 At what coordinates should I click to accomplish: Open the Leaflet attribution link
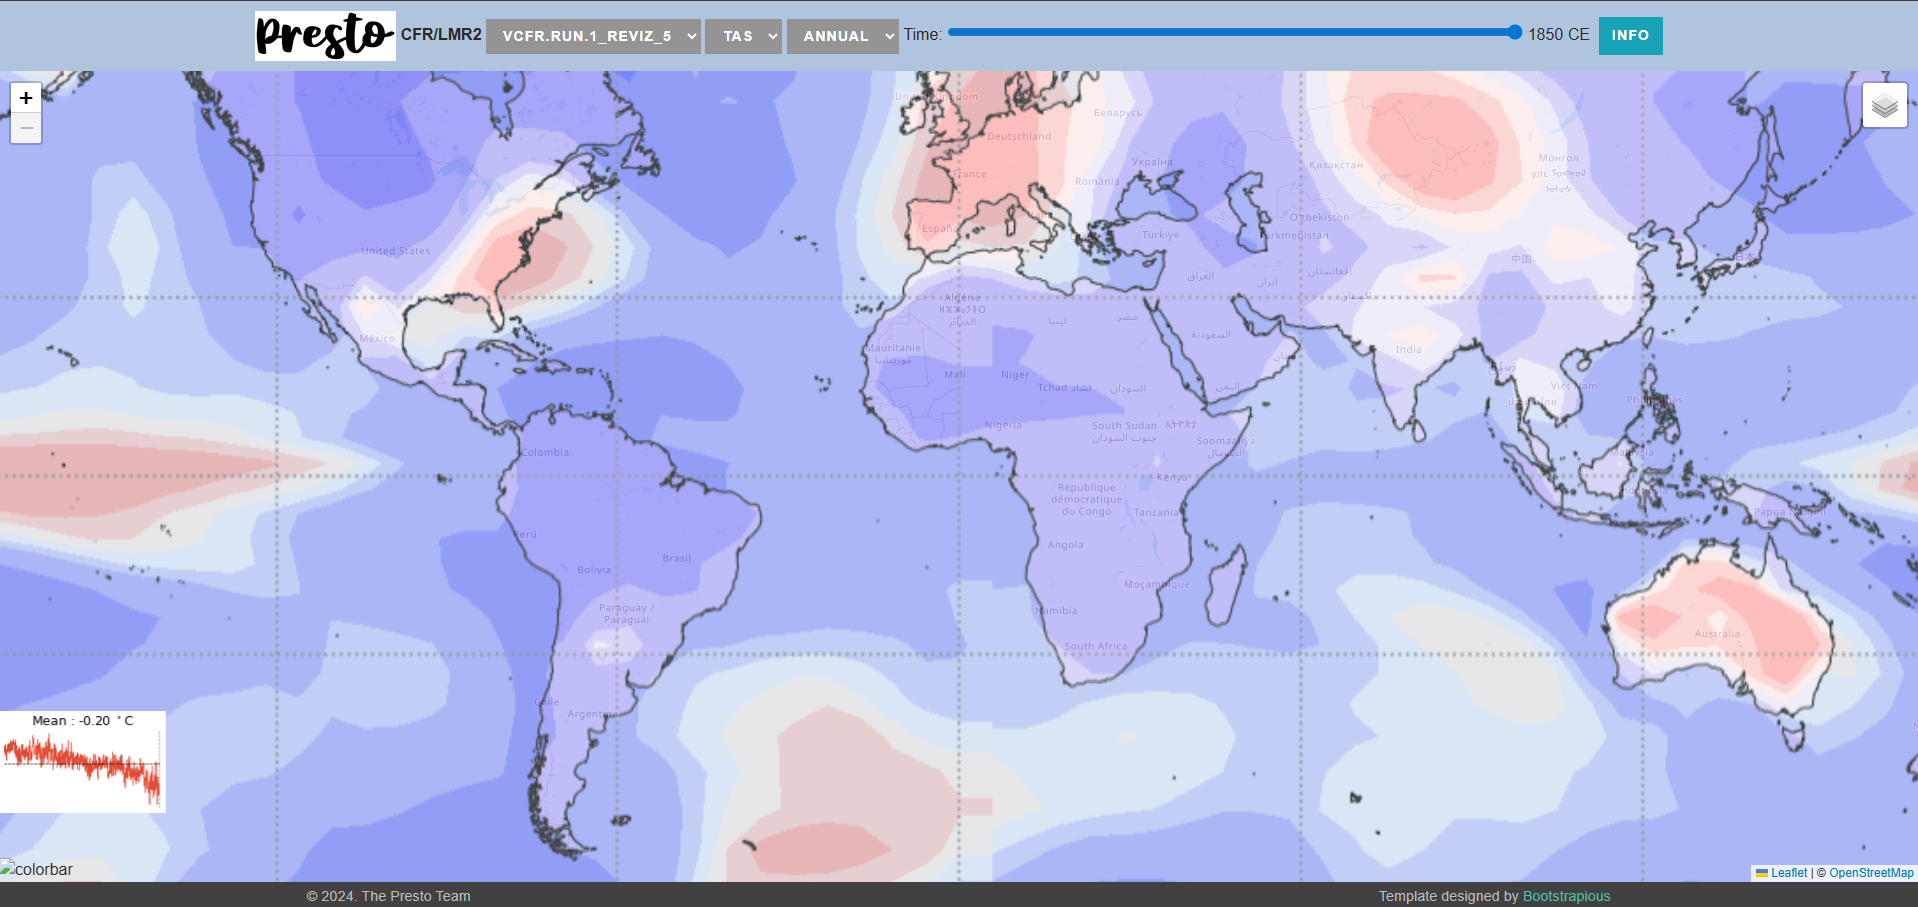coord(1788,873)
